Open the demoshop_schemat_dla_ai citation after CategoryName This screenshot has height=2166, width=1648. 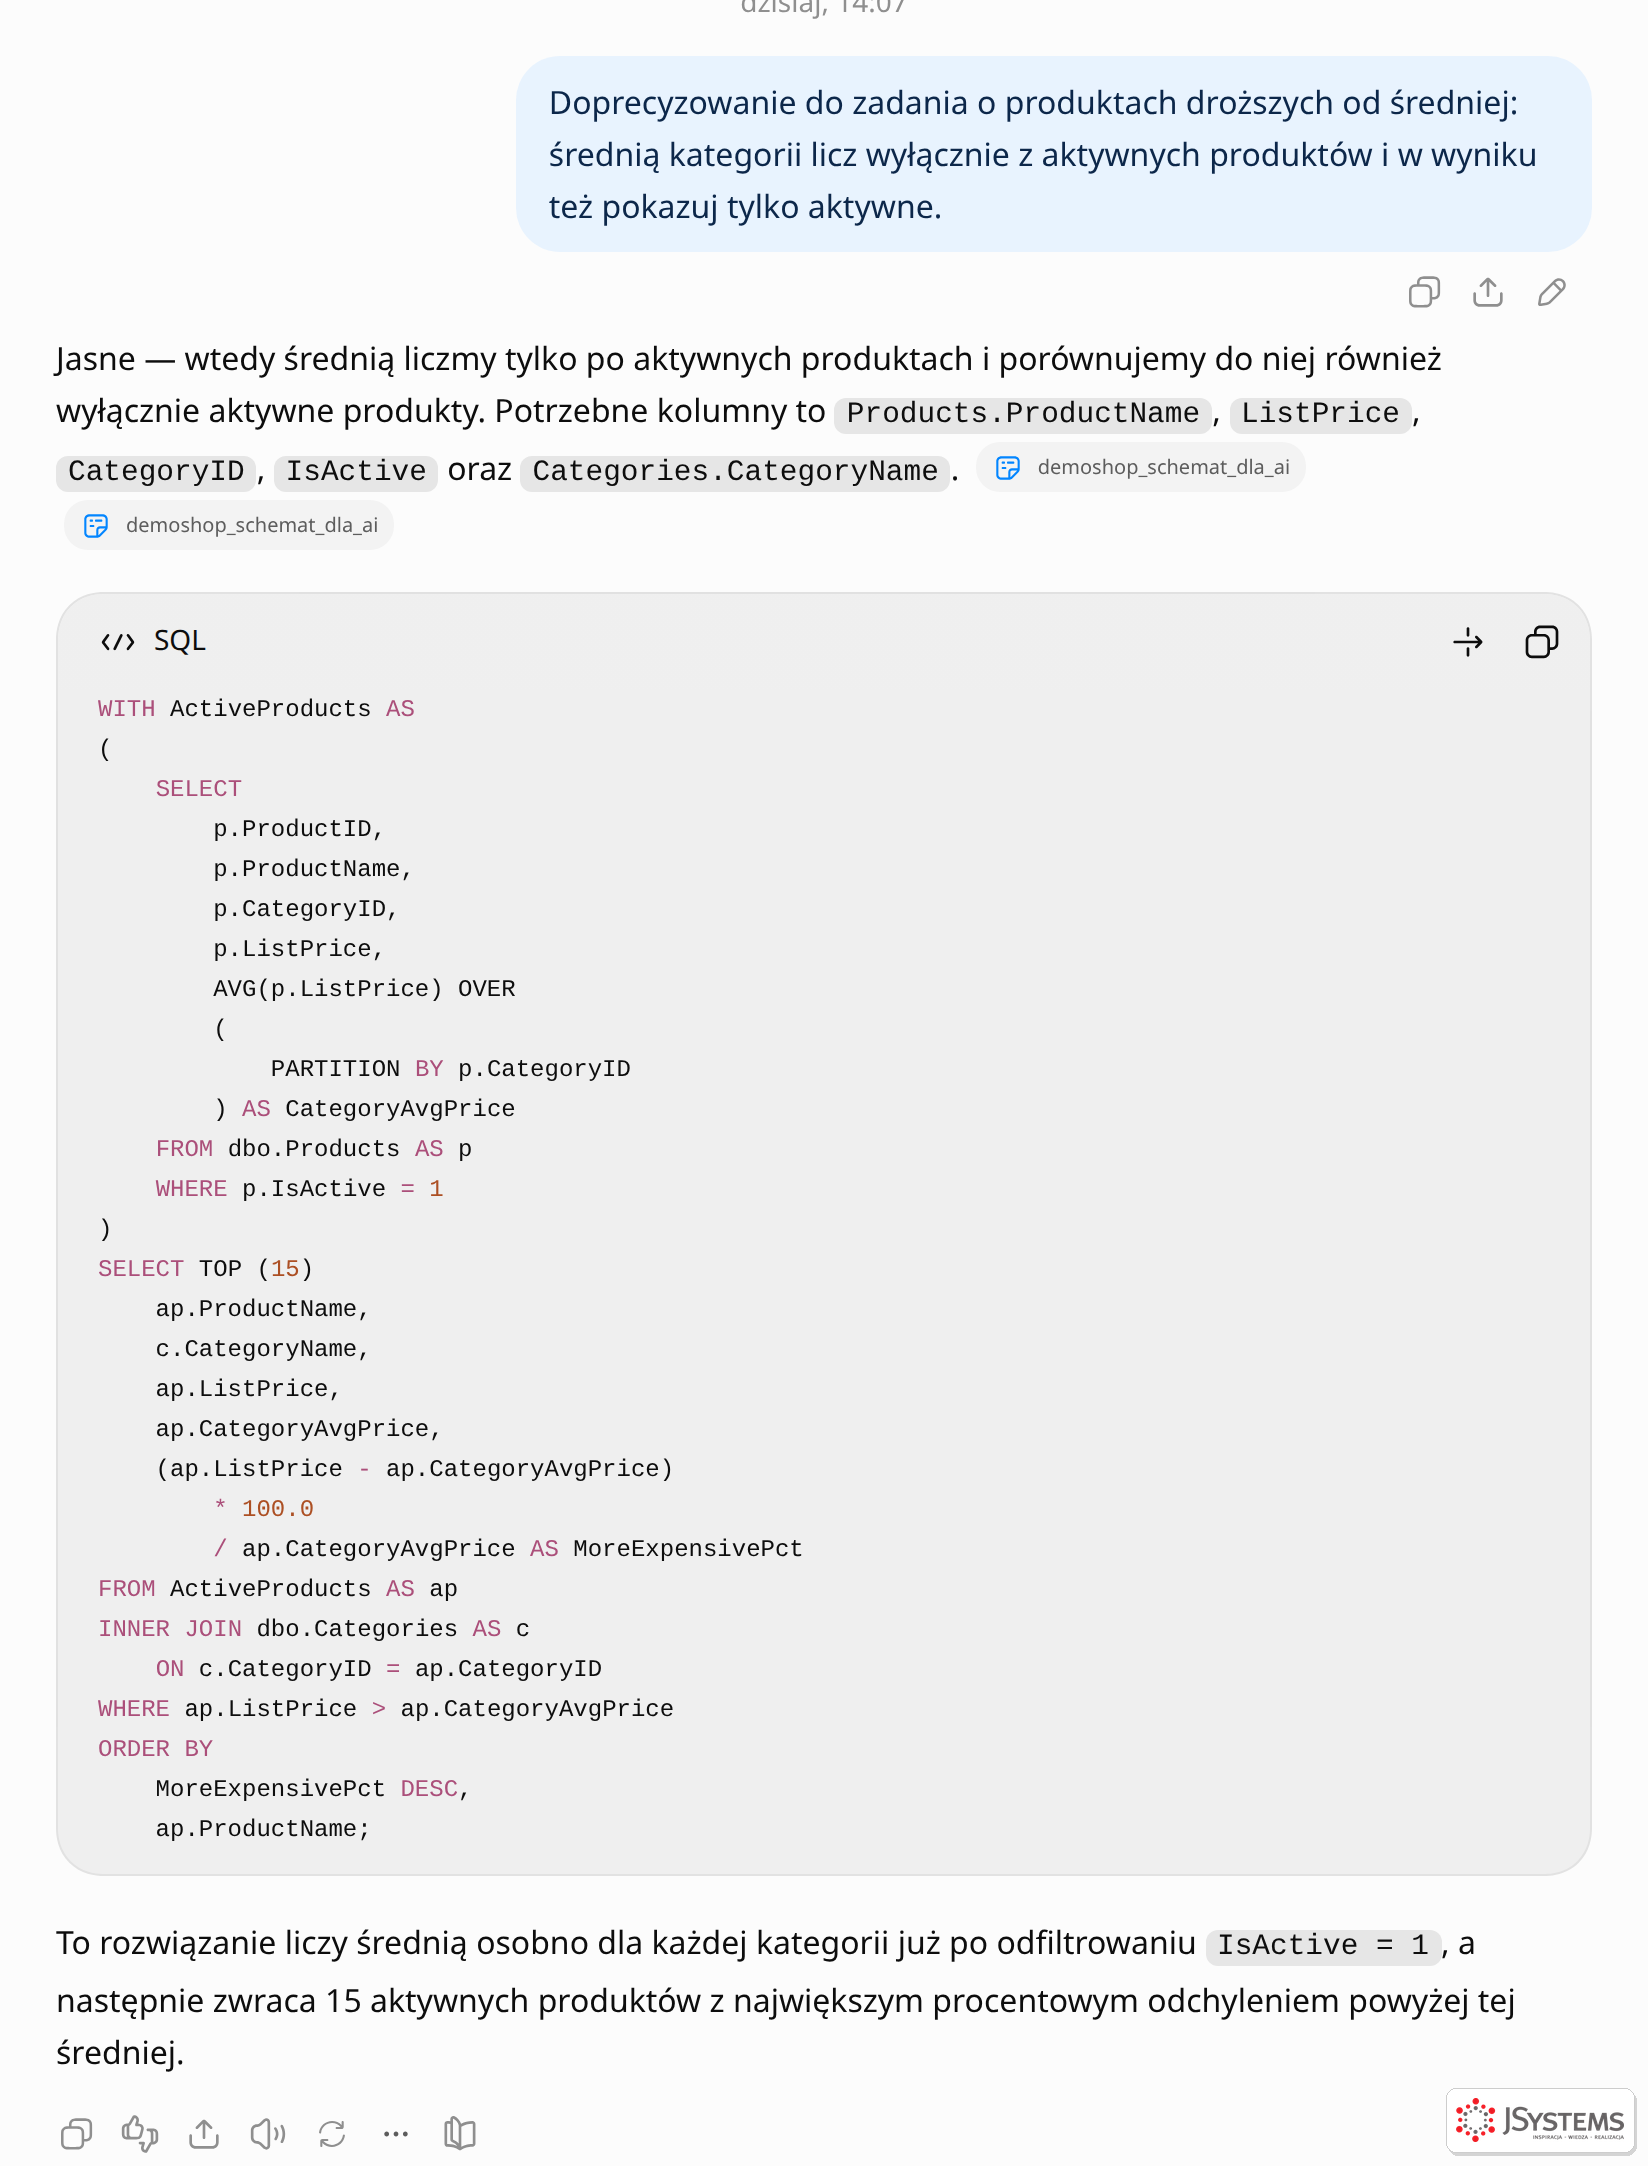point(1141,467)
